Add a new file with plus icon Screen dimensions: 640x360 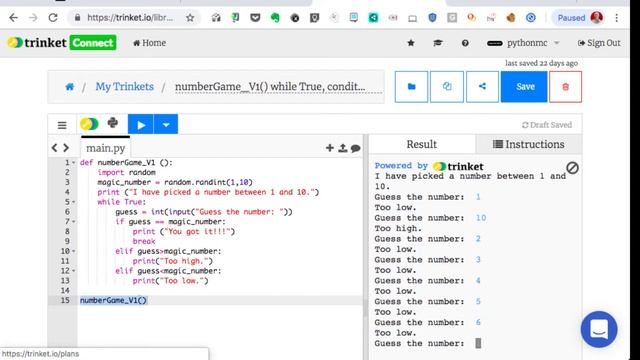tap(330, 148)
